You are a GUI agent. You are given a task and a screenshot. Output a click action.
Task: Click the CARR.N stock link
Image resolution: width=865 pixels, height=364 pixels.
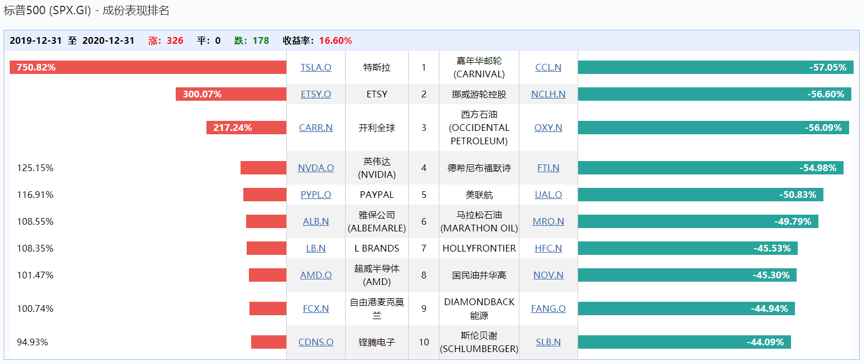(x=316, y=127)
